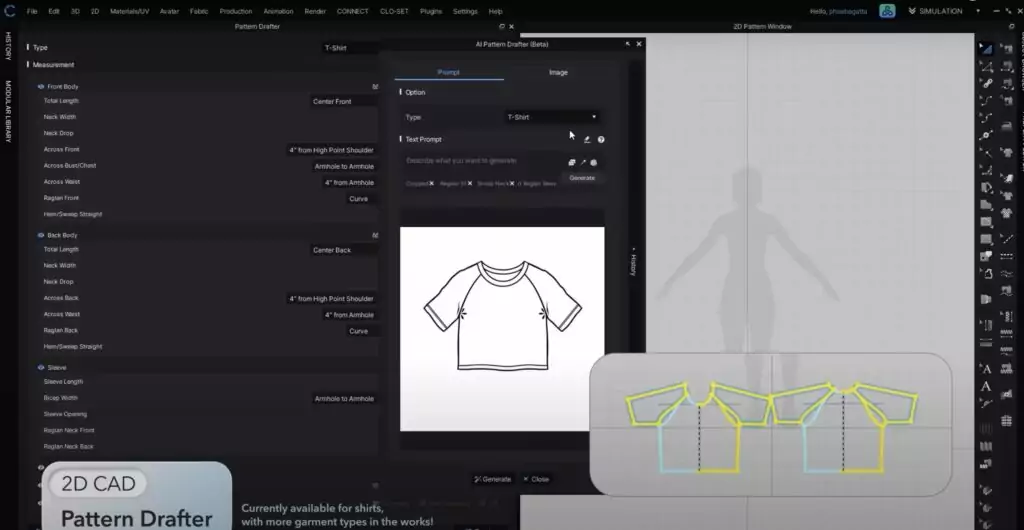1024x530 pixels.
Task: Toggle Front Body visibility eye
Action: (40, 87)
